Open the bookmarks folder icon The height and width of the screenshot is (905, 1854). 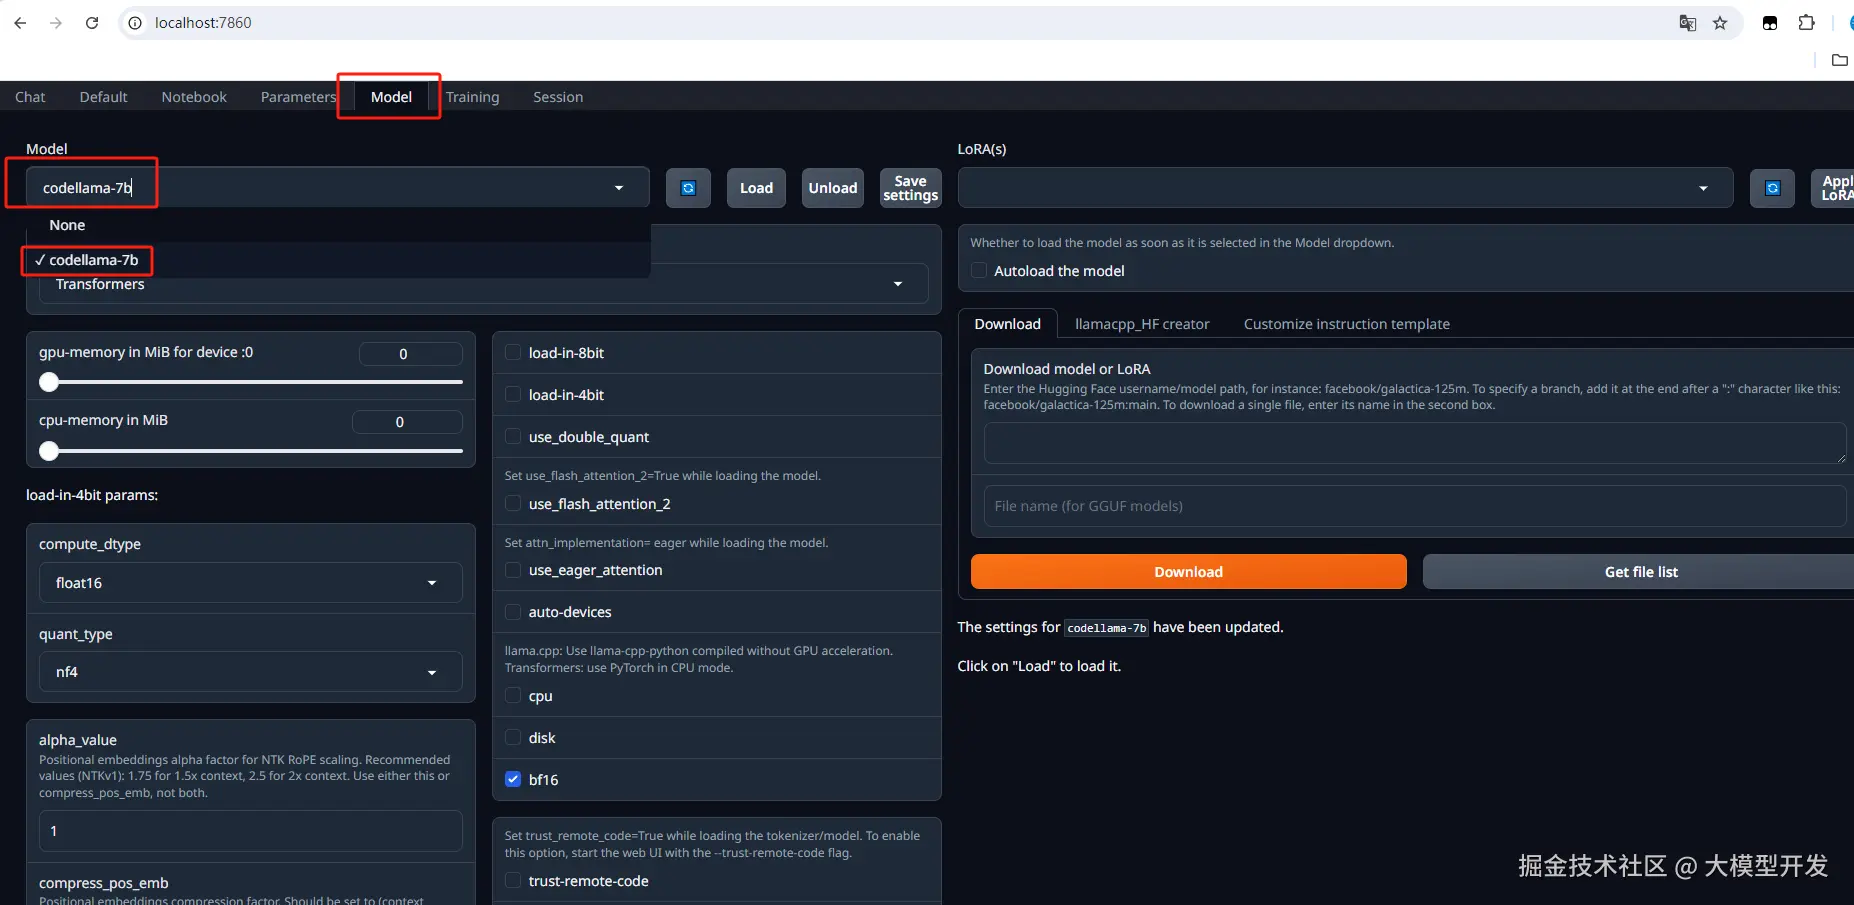click(1839, 60)
